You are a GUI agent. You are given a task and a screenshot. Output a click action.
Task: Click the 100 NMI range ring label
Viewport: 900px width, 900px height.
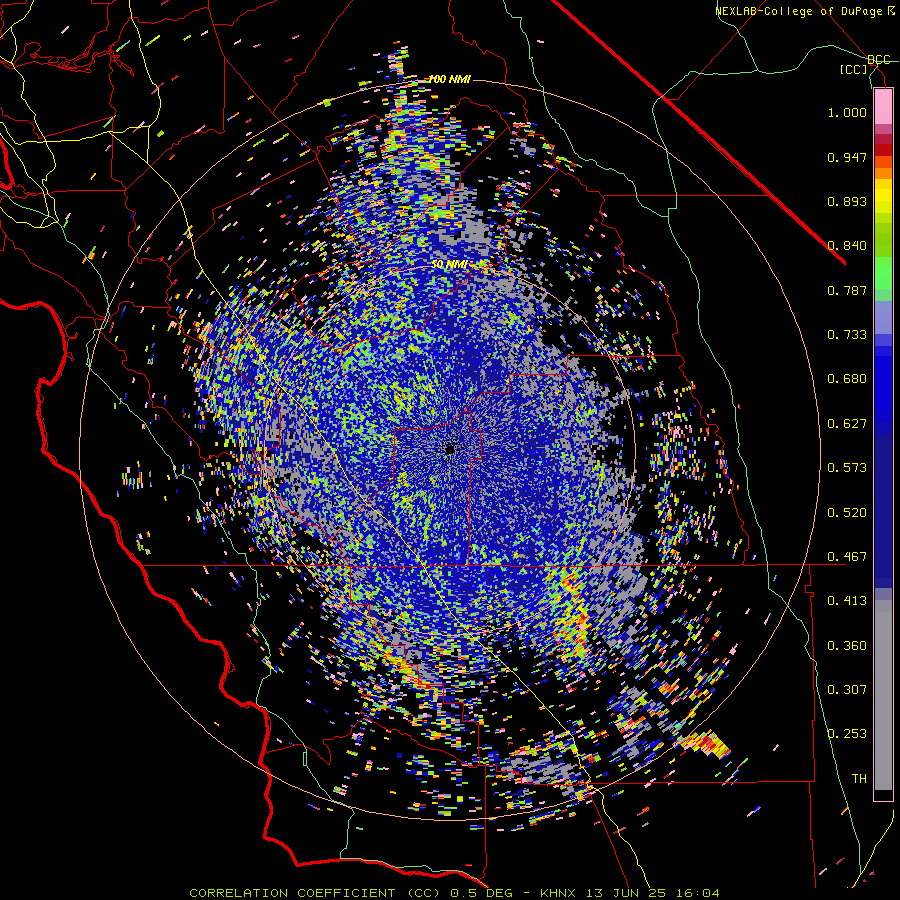[x=449, y=79]
